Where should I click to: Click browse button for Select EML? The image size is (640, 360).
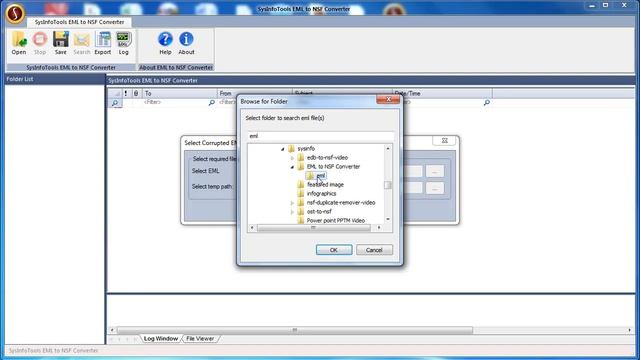point(435,172)
